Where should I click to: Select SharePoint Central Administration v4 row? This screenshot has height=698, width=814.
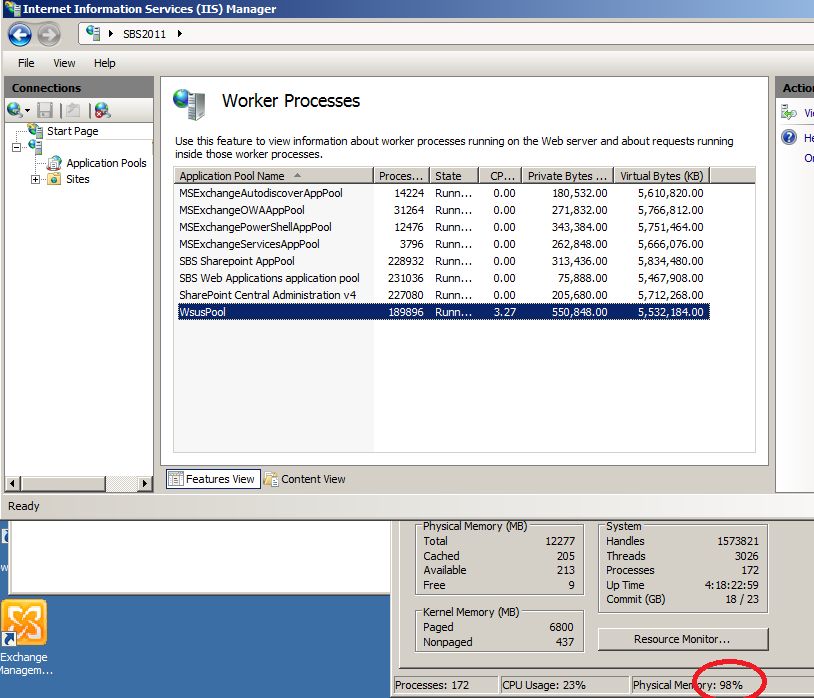click(444, 295)
